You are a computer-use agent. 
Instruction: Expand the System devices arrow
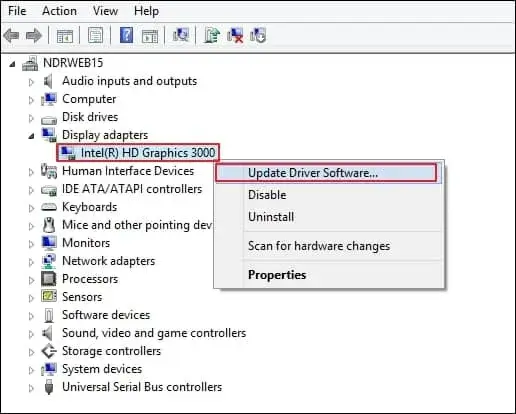point(31,370)
